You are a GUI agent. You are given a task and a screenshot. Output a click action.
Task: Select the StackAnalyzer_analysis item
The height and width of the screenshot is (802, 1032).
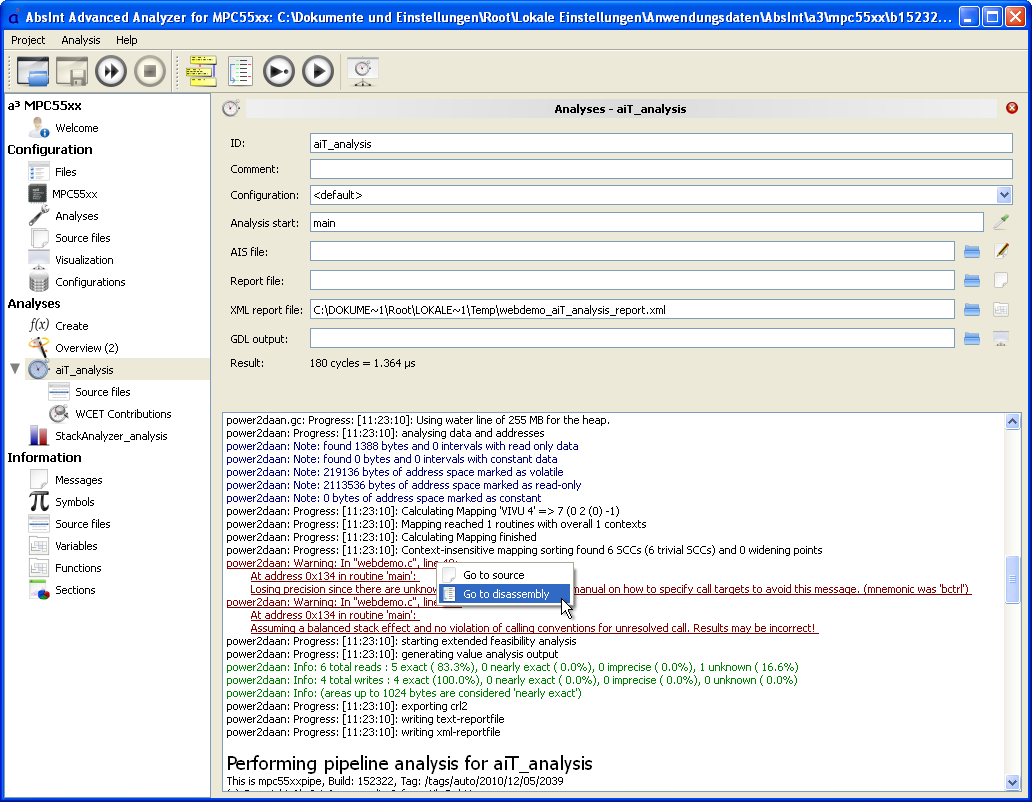point(111,436)
